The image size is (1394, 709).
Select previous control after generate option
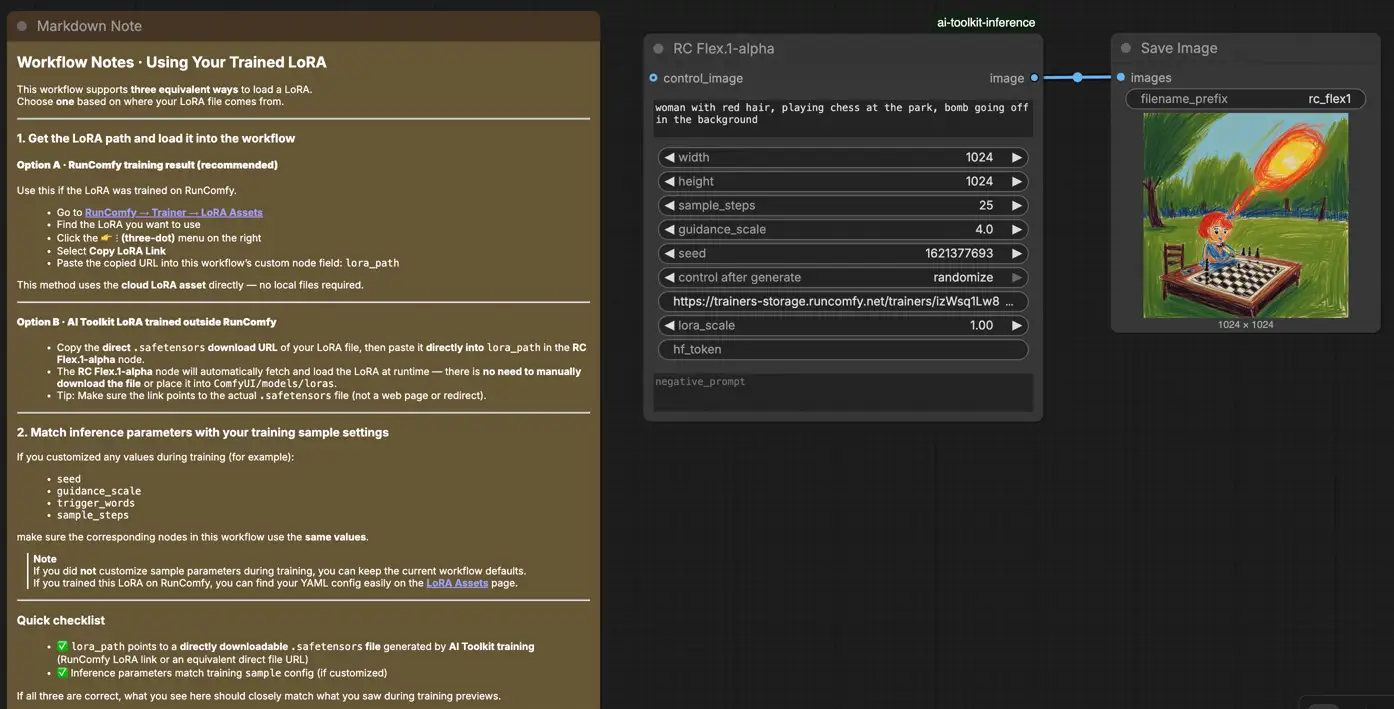[668, 277]
